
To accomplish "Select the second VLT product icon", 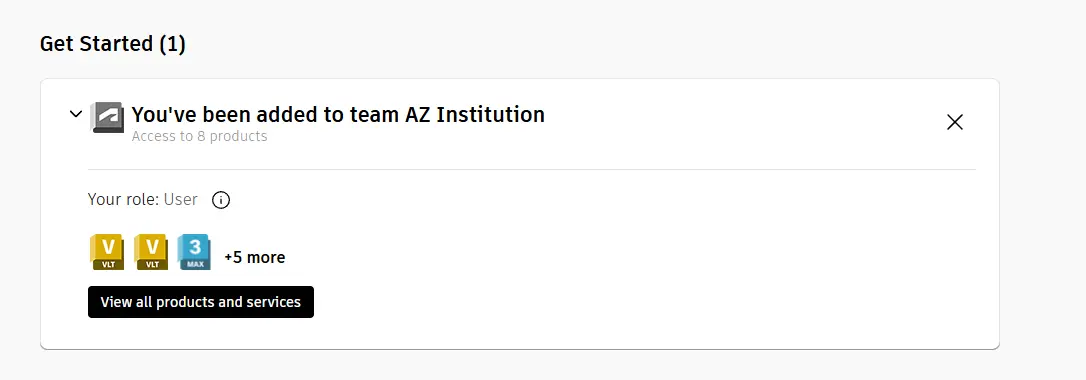I will [x=151, y=252].
